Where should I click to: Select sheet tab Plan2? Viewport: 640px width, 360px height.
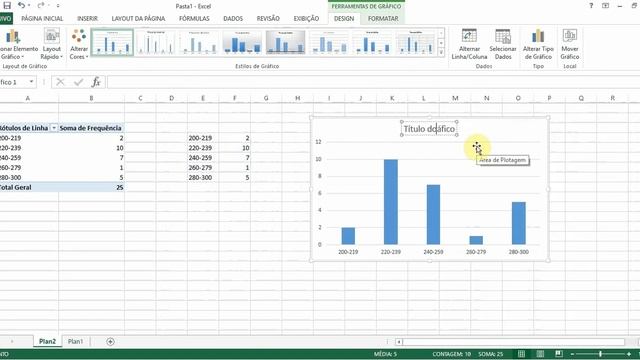pyautogui.click(x=47, y=341)
